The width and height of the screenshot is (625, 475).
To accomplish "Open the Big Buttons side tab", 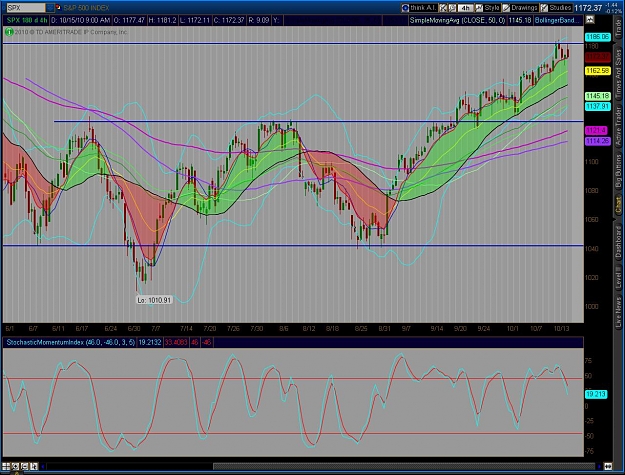I will (618, 171).
